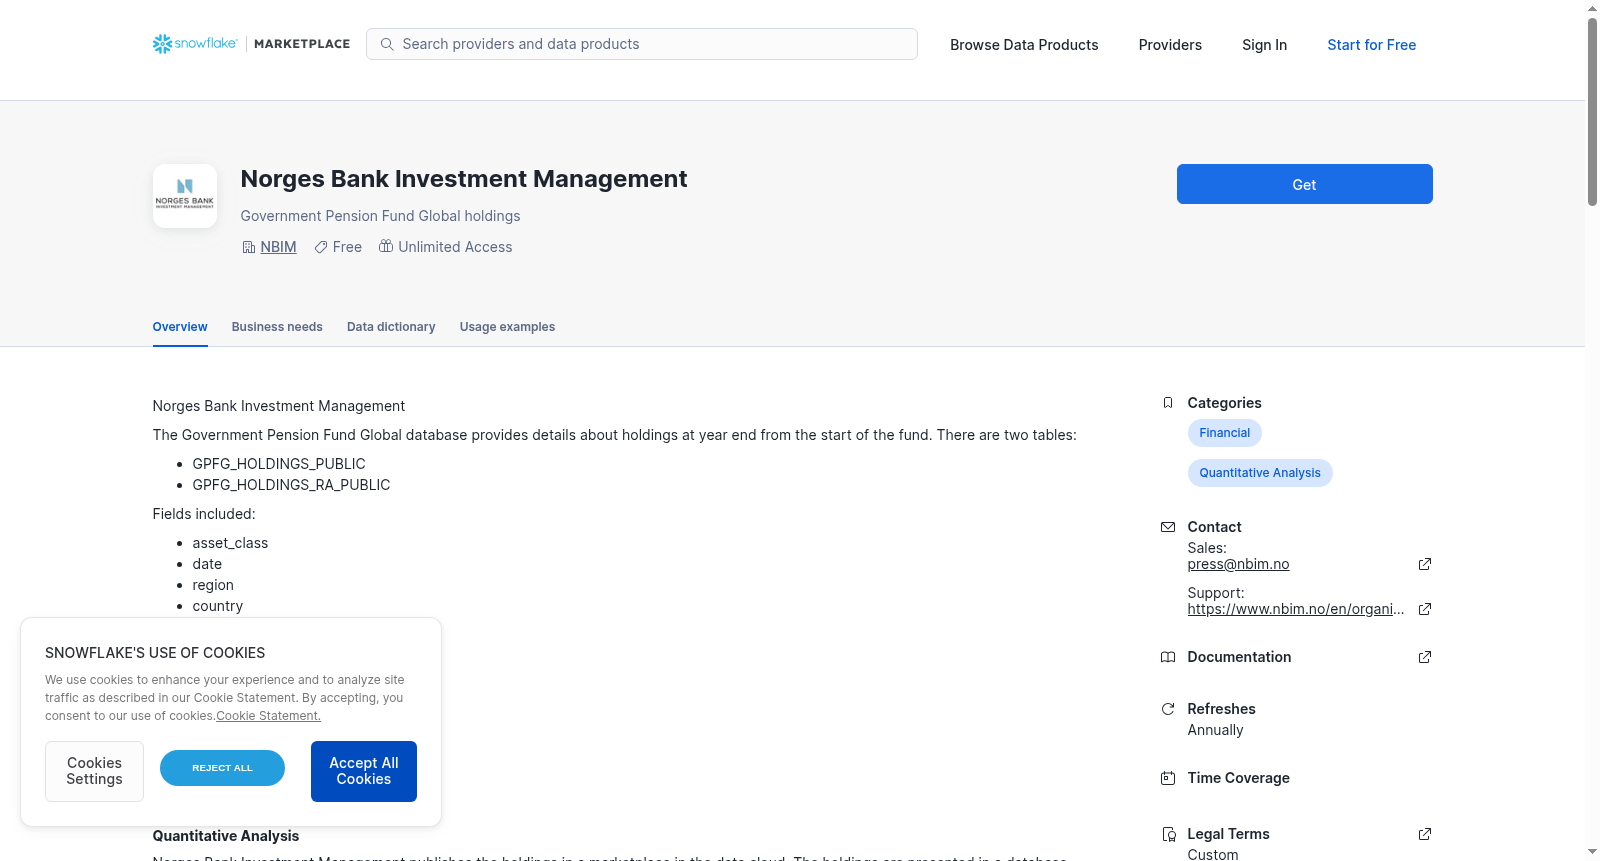Open external link icon beside press@nbim.no
The width and height of the screenshot is (1600, 861).
coord(1425,564)
